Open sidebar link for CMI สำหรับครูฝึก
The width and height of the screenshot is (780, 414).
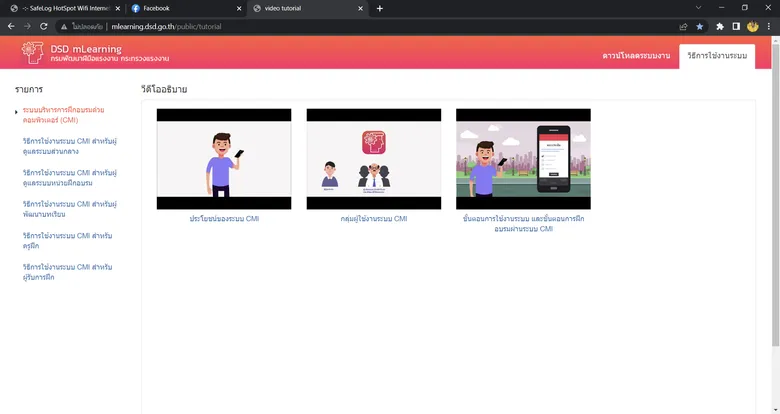click(67, 241)
